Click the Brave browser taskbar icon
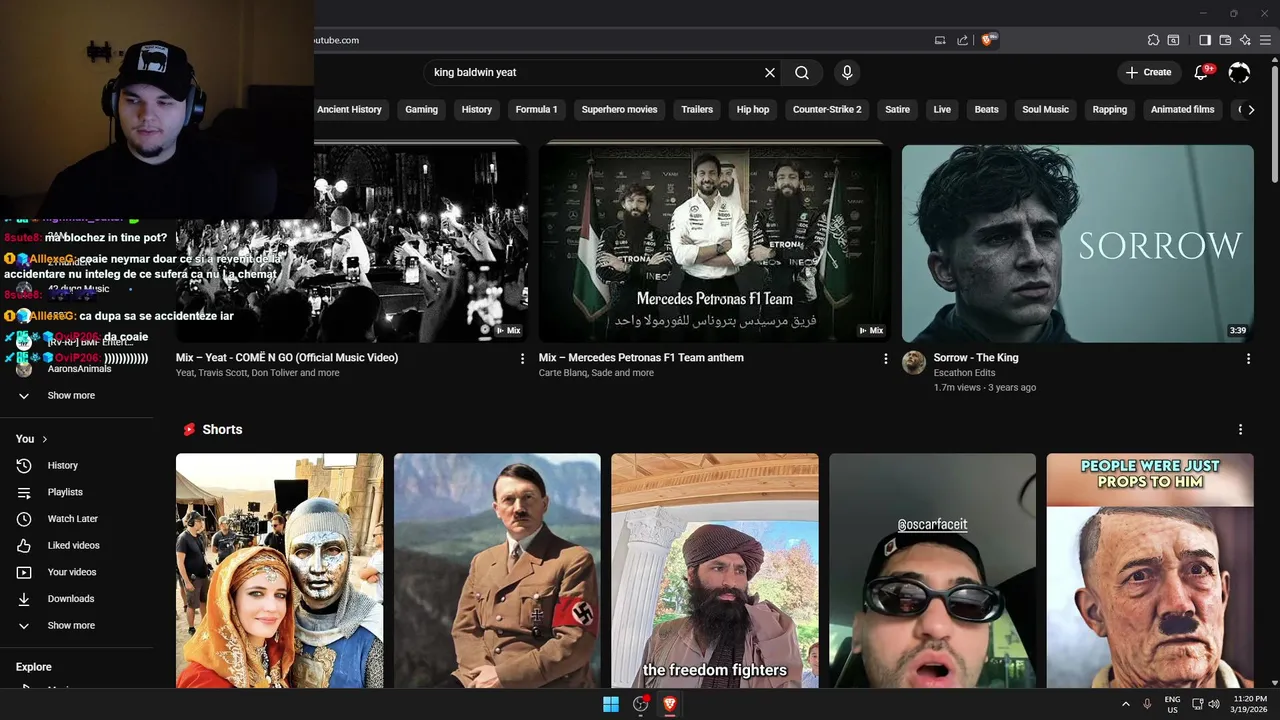 pyautogui.click(x=670, y=704)
